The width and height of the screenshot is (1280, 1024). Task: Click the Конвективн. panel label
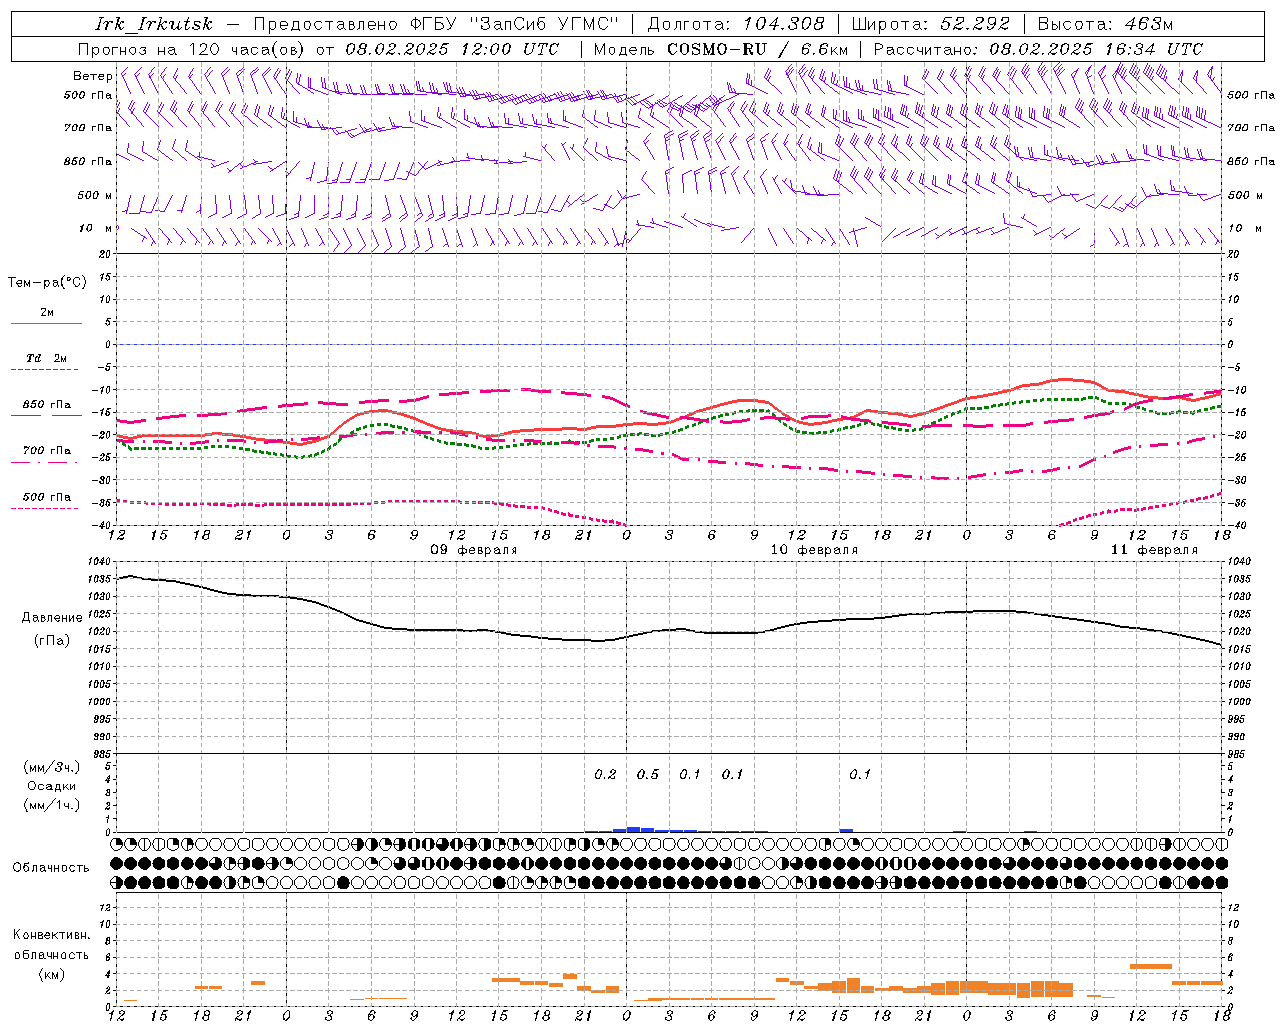pos(52,935)
